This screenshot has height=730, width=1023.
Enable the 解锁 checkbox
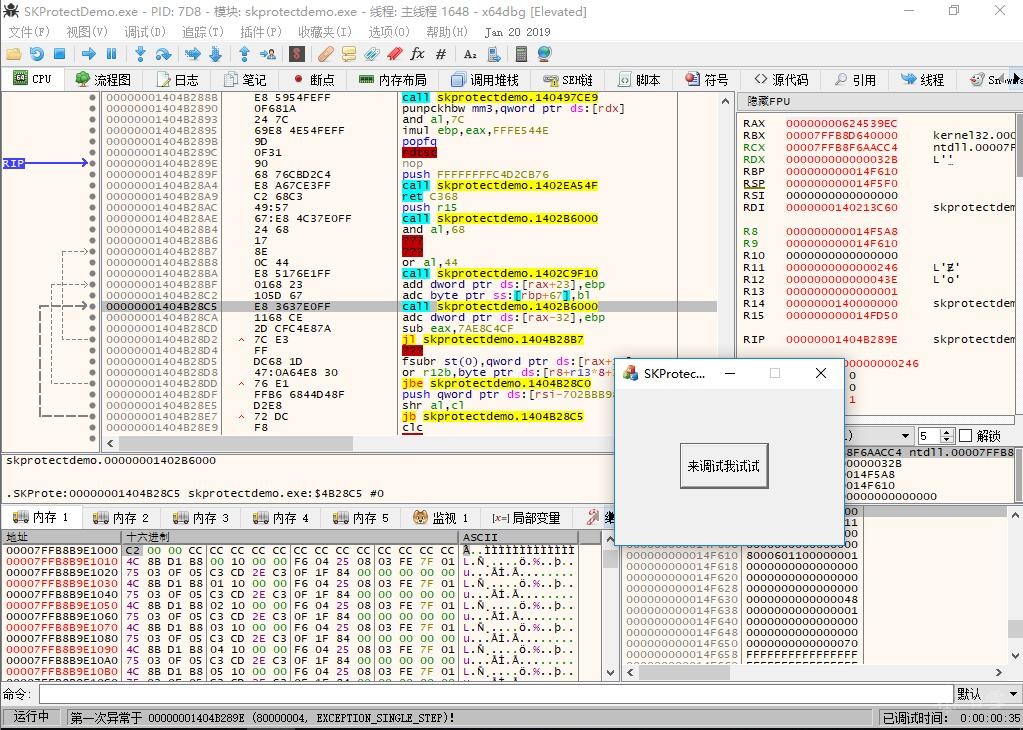965,436
